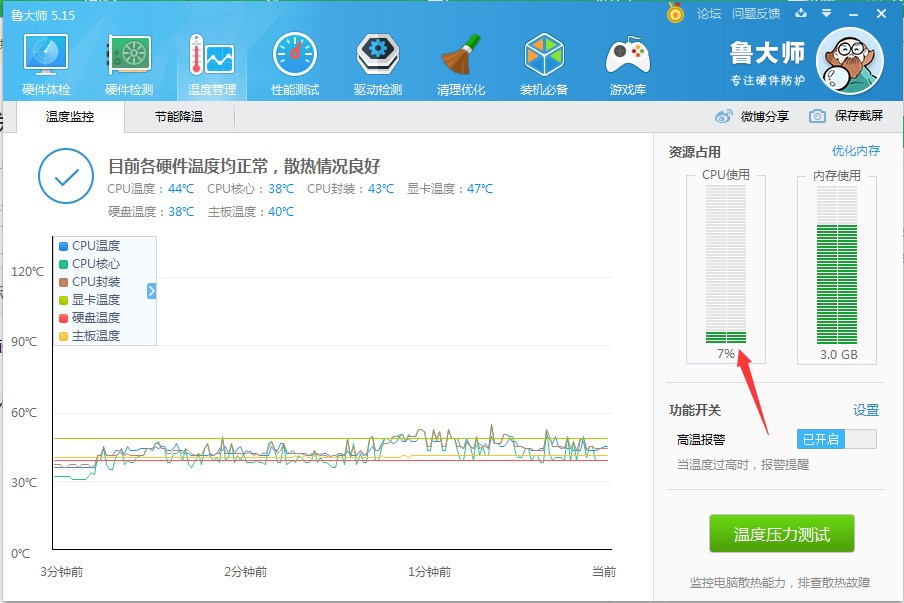Click the 优化内存 link
Screen dimensions: 904x603
pyautogui.click(x=856, y=151)
